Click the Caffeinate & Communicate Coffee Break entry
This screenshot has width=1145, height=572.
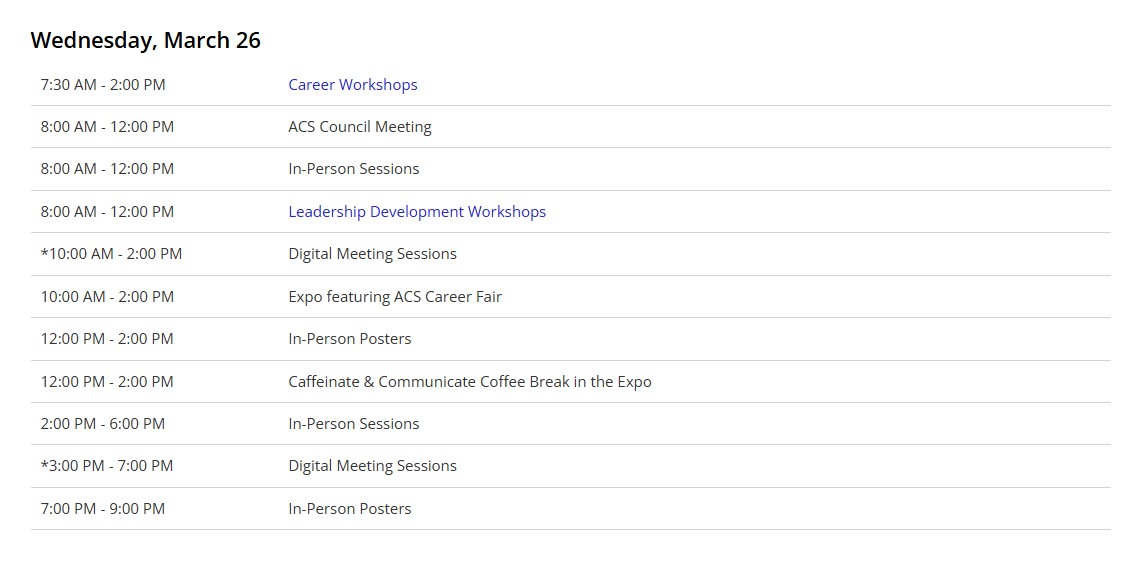point(470,381)
